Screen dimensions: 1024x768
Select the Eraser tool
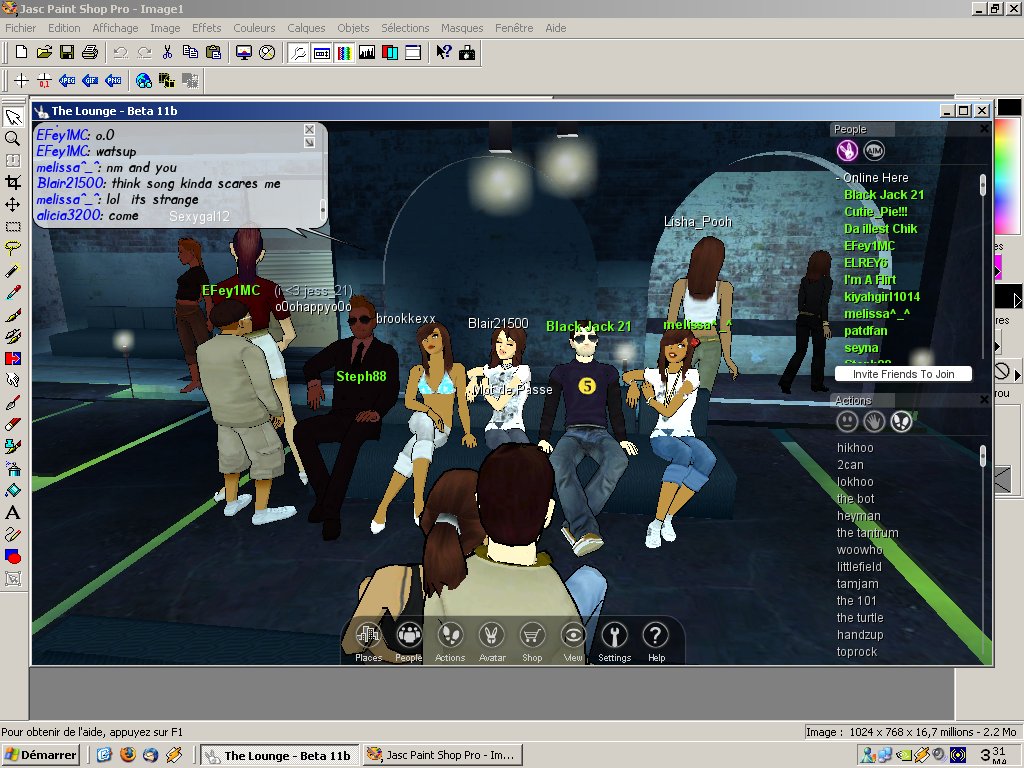(13, 424)
